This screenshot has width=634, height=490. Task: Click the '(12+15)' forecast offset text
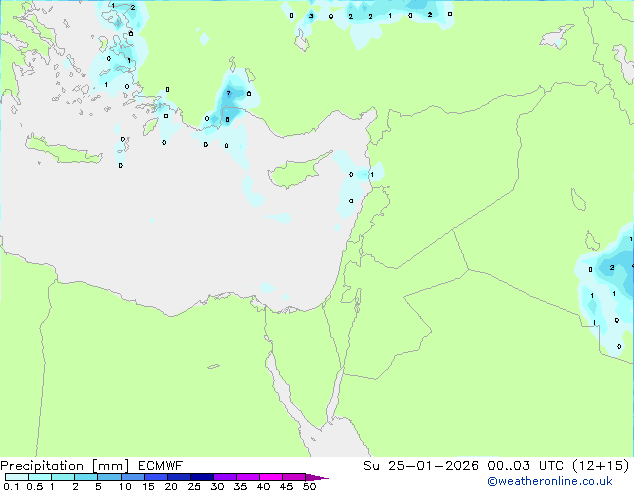[x=601, y=466]
